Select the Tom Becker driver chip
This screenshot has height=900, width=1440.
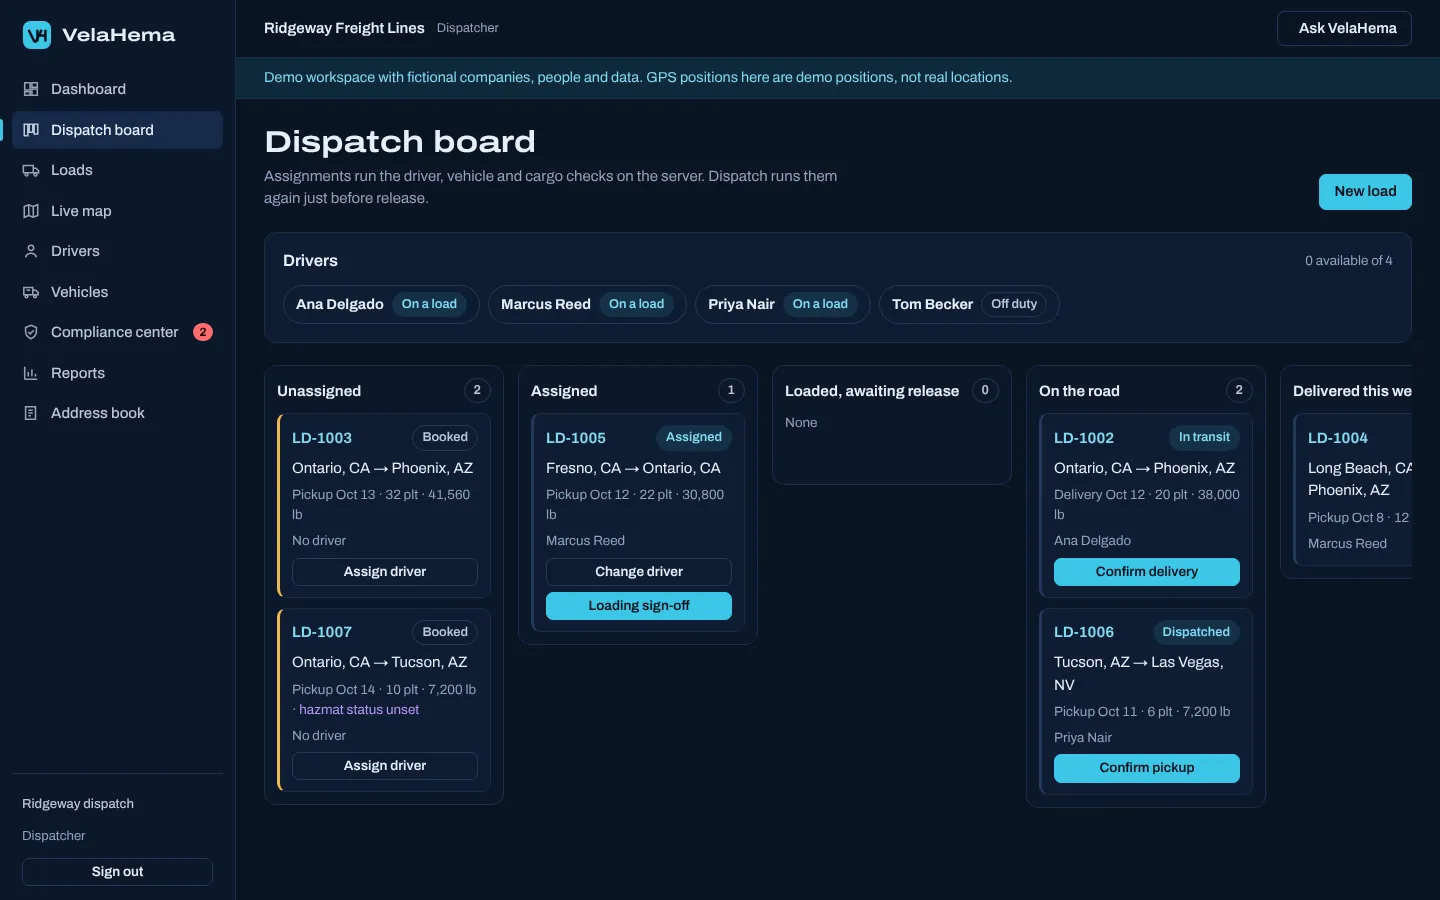click(x=969, y=304)
